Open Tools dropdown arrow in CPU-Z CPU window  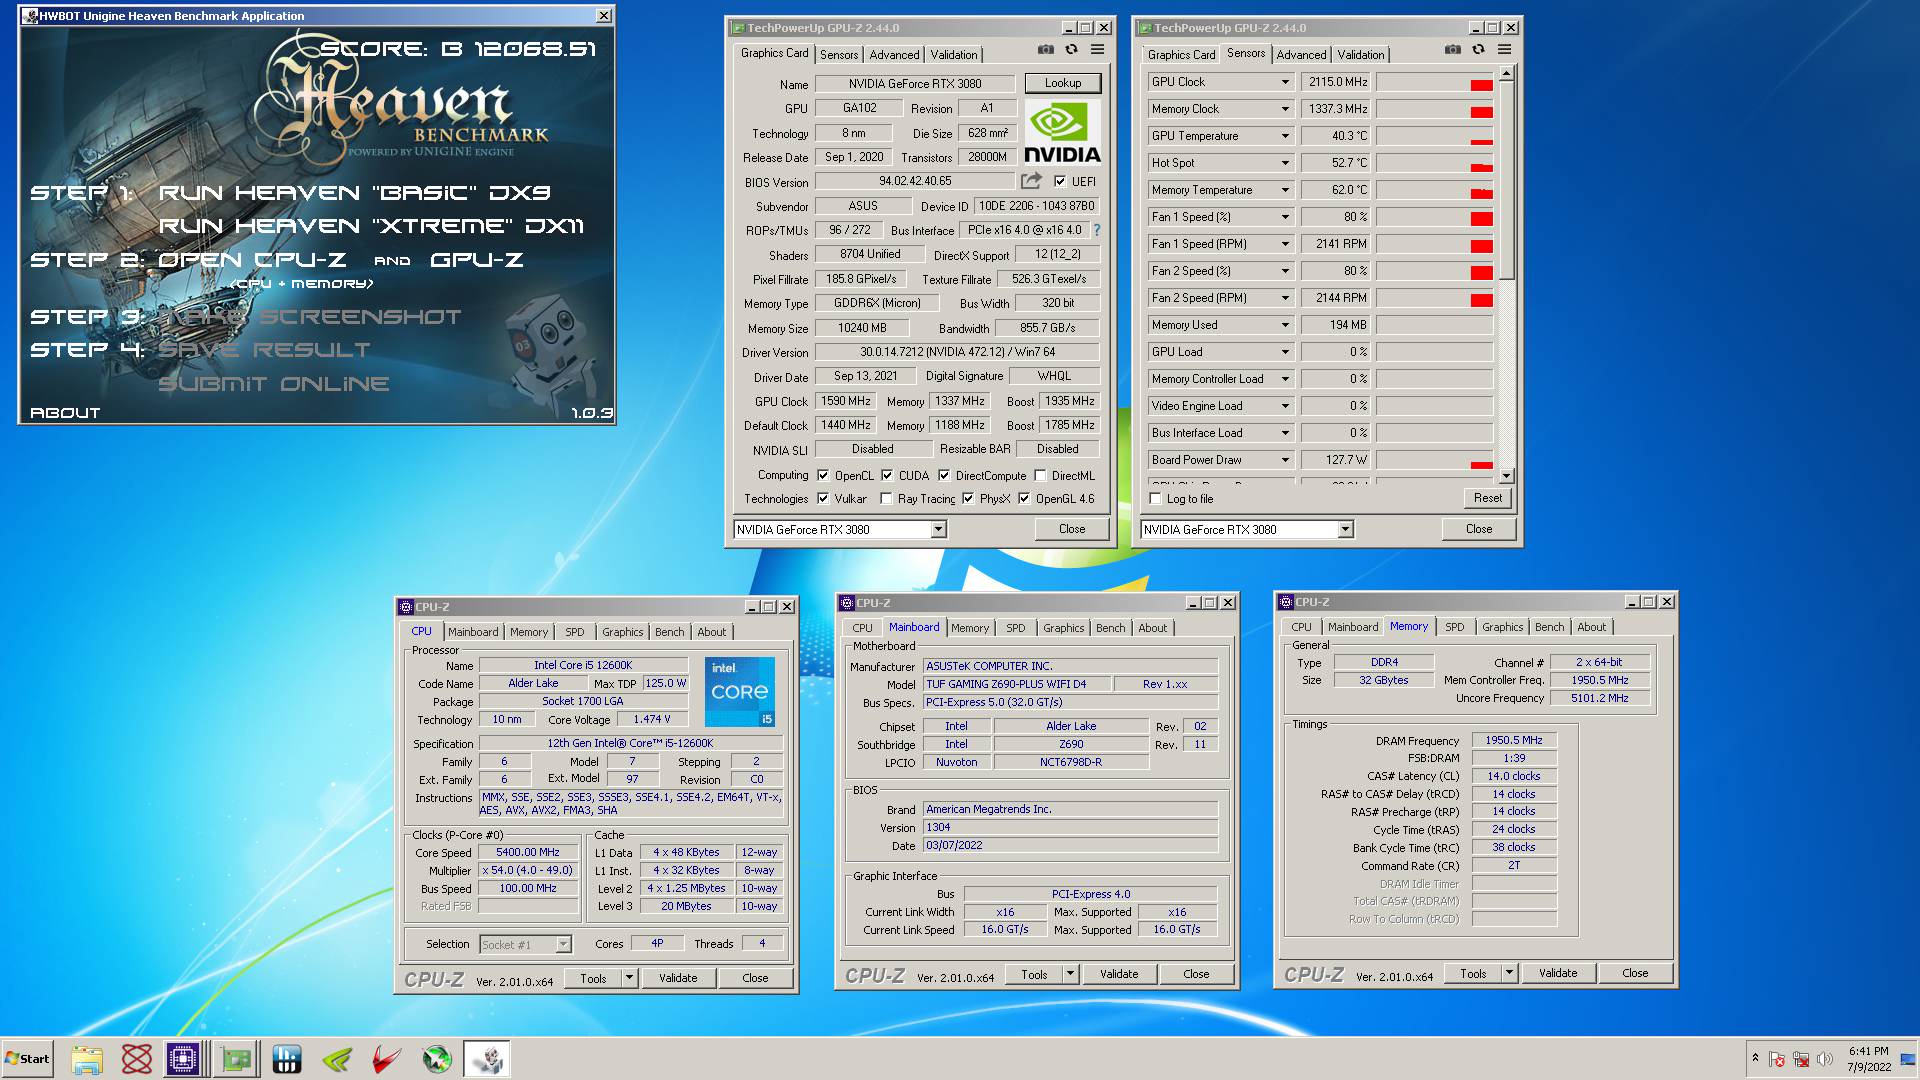pyautogui.click(x=630, y=979)
